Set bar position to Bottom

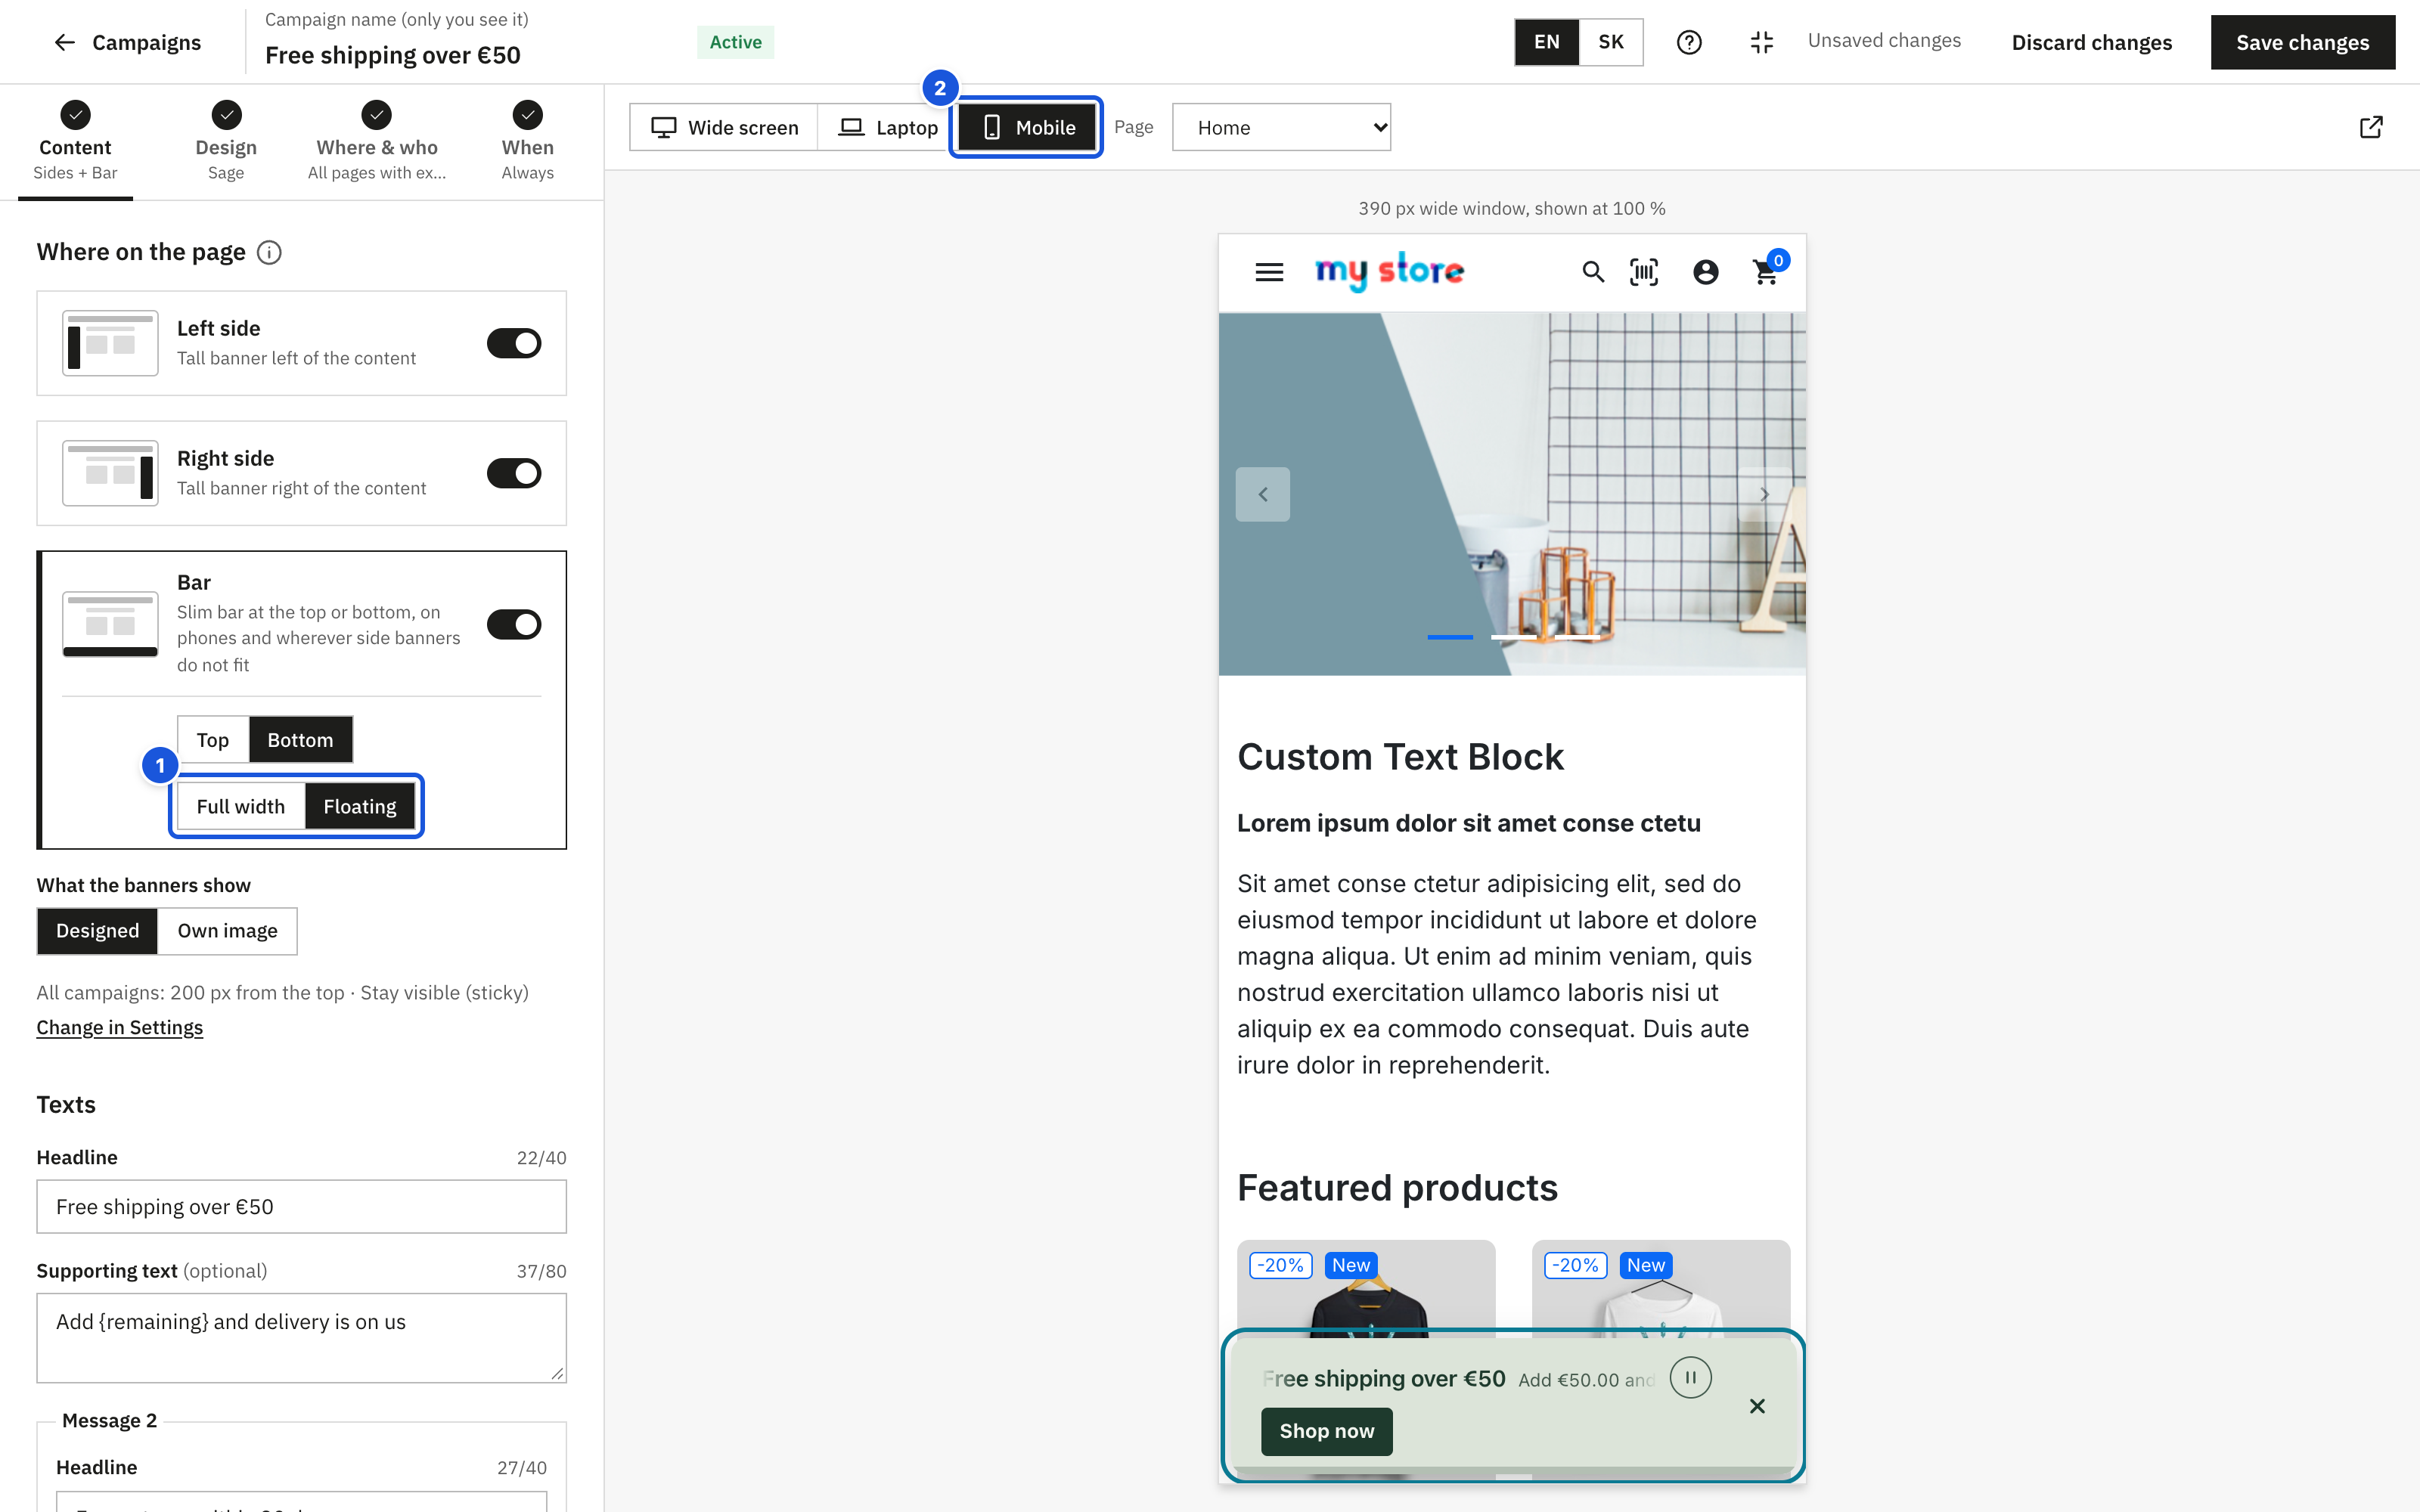pyautogui.click(x=300, y=740)
